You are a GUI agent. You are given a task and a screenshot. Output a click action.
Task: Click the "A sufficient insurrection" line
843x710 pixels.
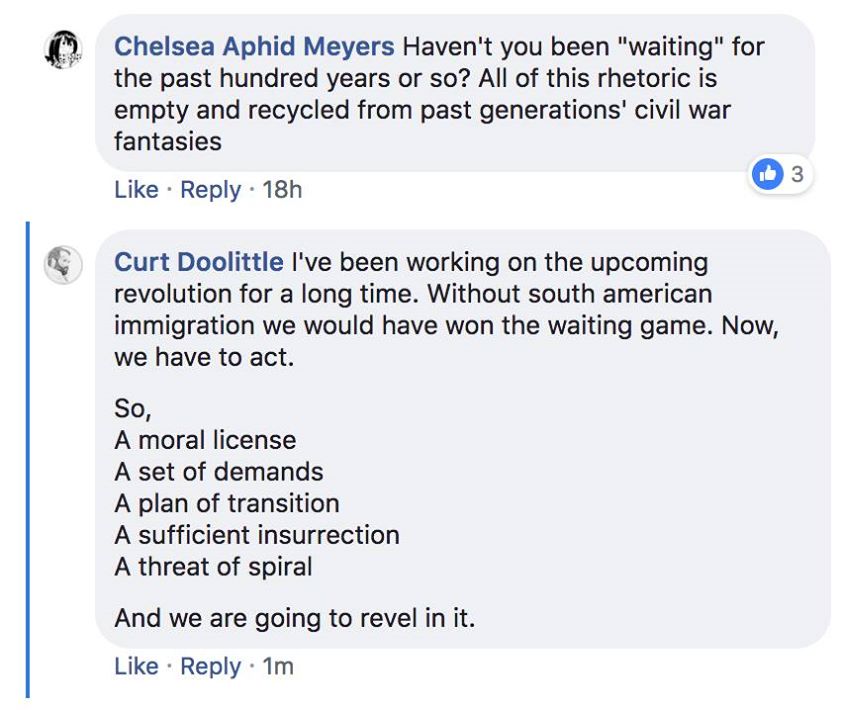point(256,535)
